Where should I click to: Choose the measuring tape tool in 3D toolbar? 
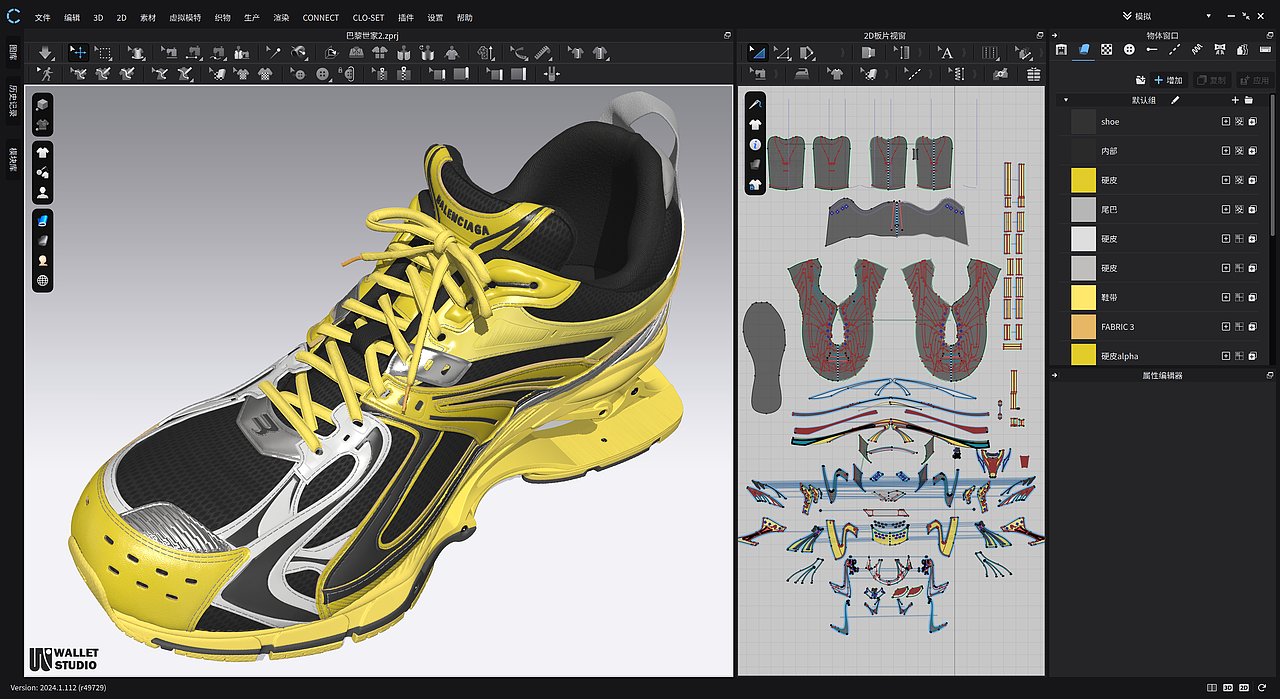[542, 52]
